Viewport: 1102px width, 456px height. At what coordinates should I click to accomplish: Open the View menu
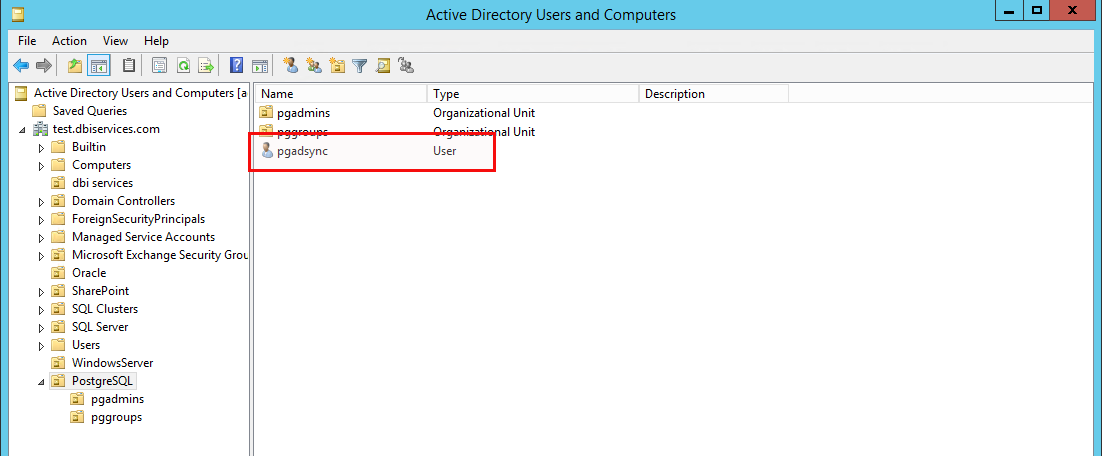[x=115, y=41]
